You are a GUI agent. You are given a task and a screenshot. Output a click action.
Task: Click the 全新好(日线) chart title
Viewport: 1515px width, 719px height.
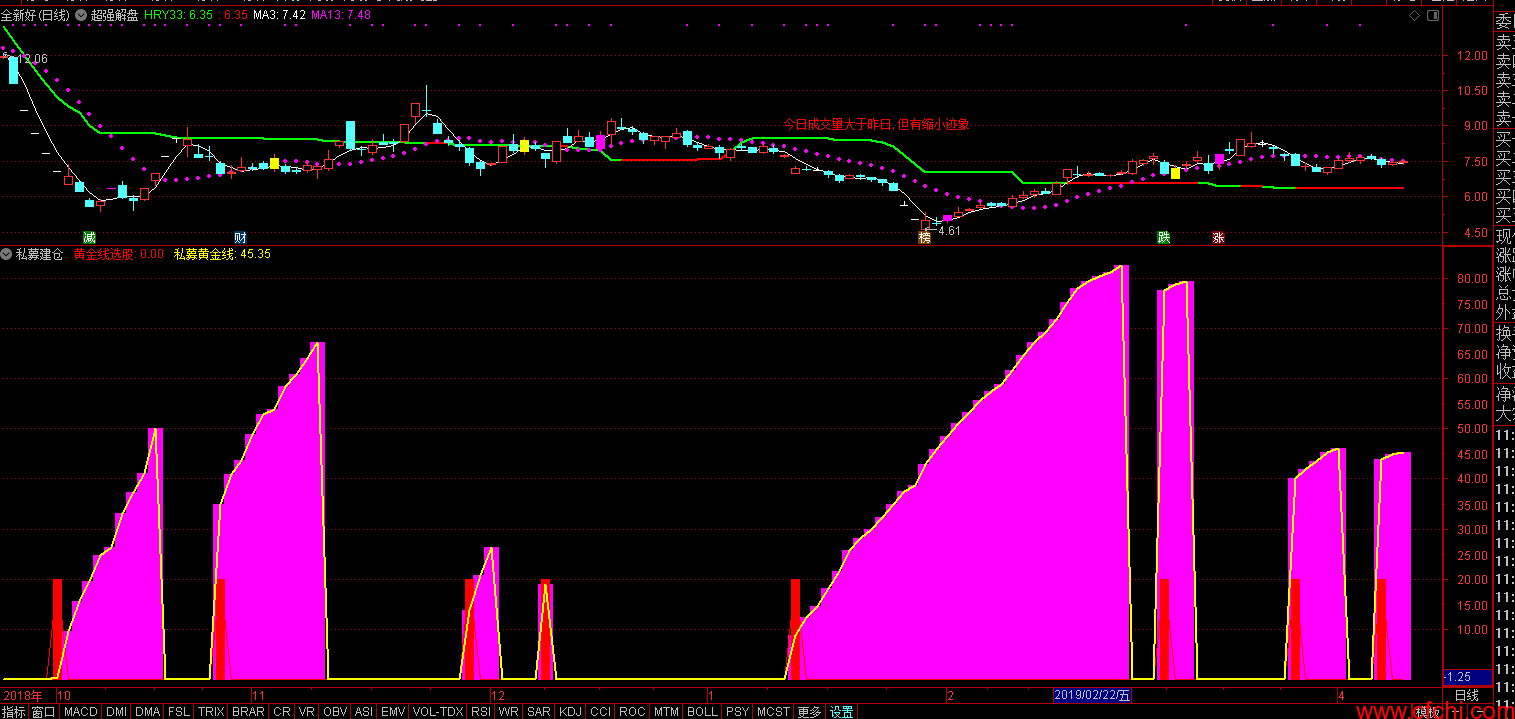point(37,16)
